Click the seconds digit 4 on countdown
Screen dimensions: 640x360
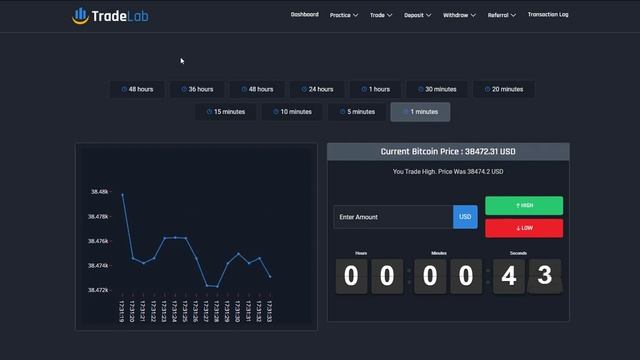point(509,276)
